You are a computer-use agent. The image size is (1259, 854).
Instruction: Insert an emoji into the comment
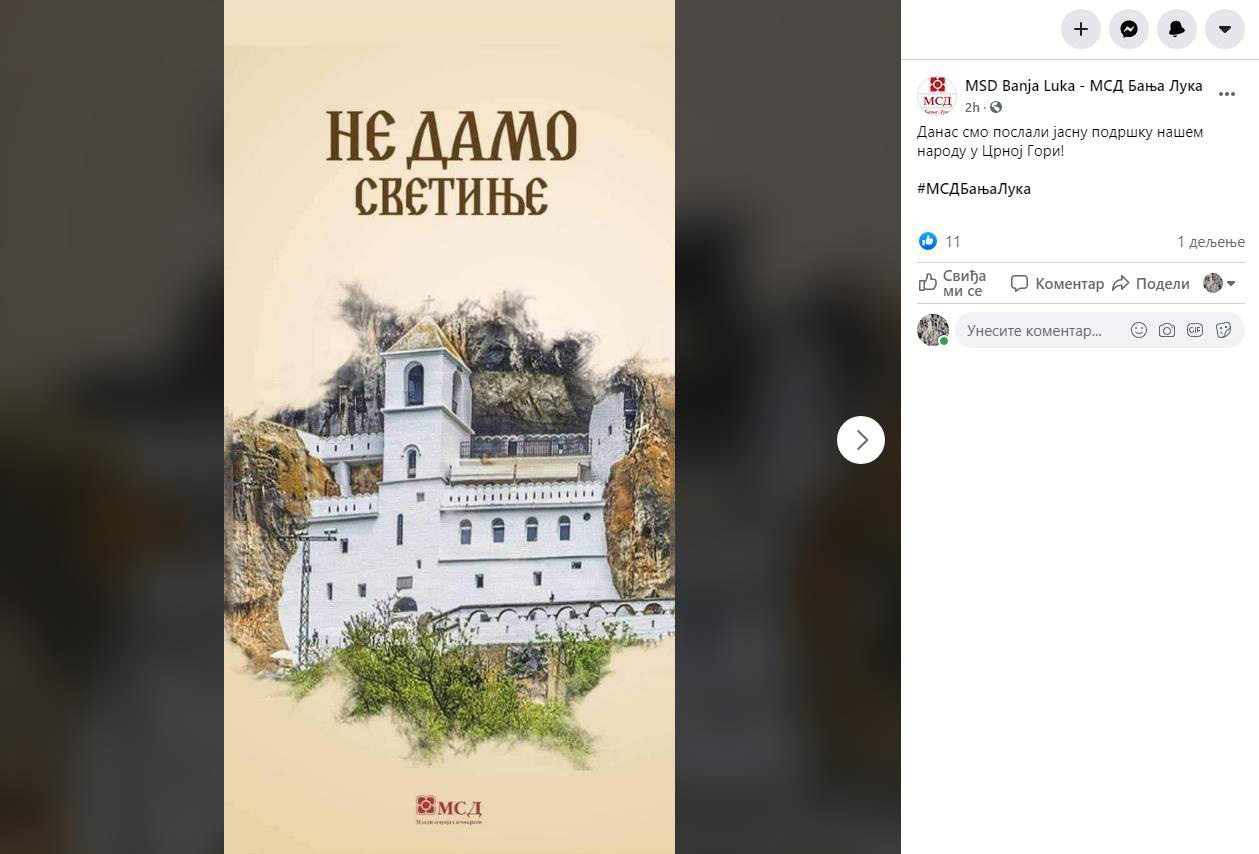pos(1138,330)
